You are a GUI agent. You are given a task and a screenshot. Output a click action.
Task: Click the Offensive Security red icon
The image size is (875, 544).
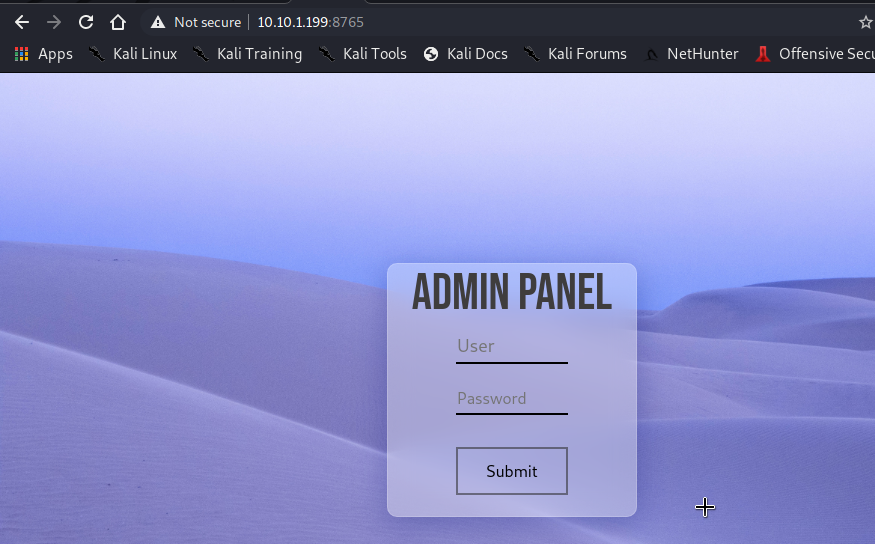tap(763, 54)
